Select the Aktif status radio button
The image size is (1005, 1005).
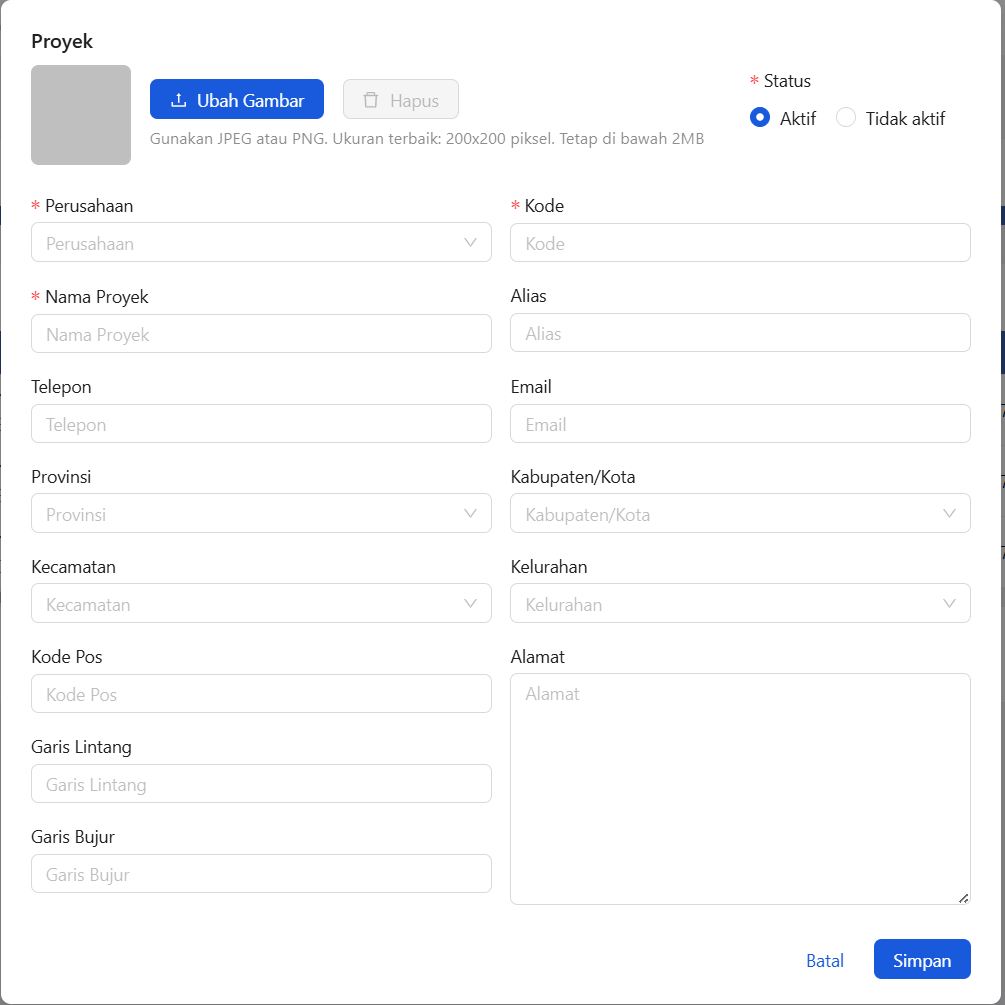[x=760, y=118]
